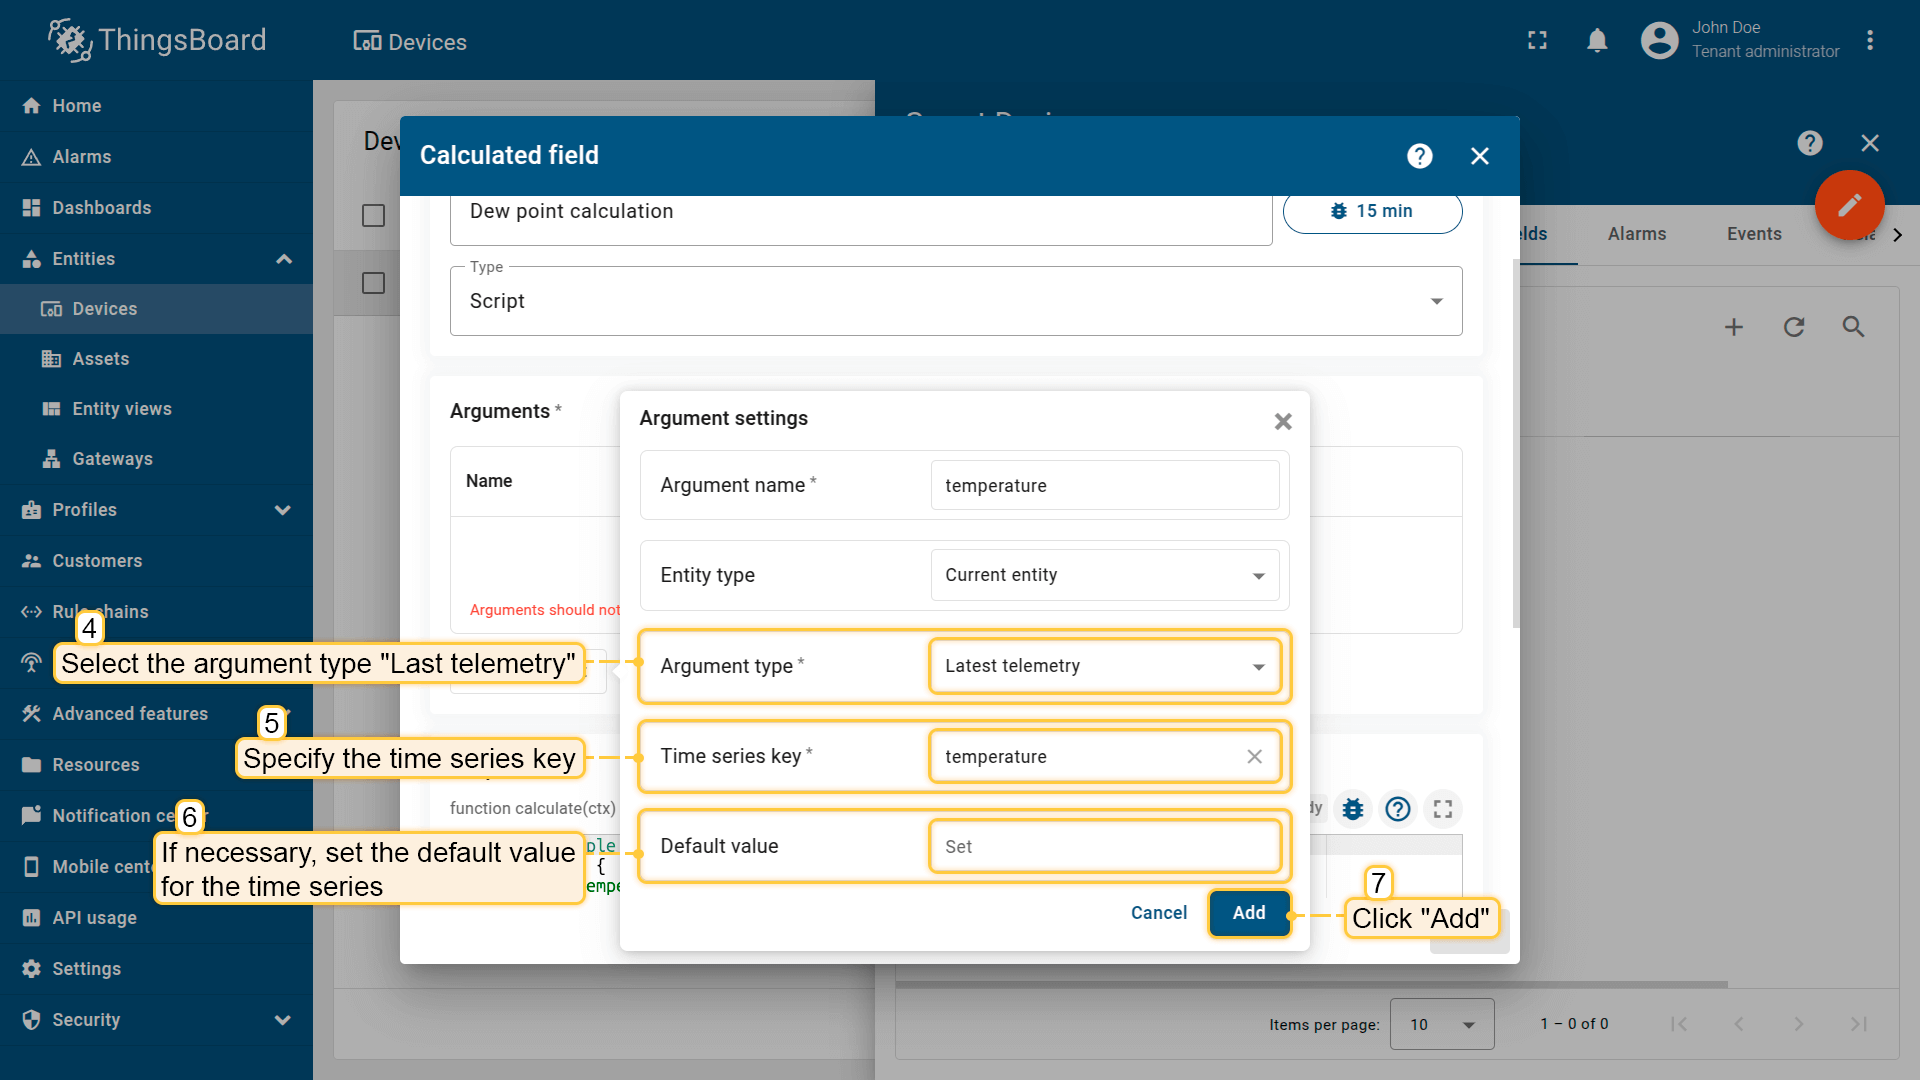Switch to the Alarms tab

click(x=1636, y=234)
